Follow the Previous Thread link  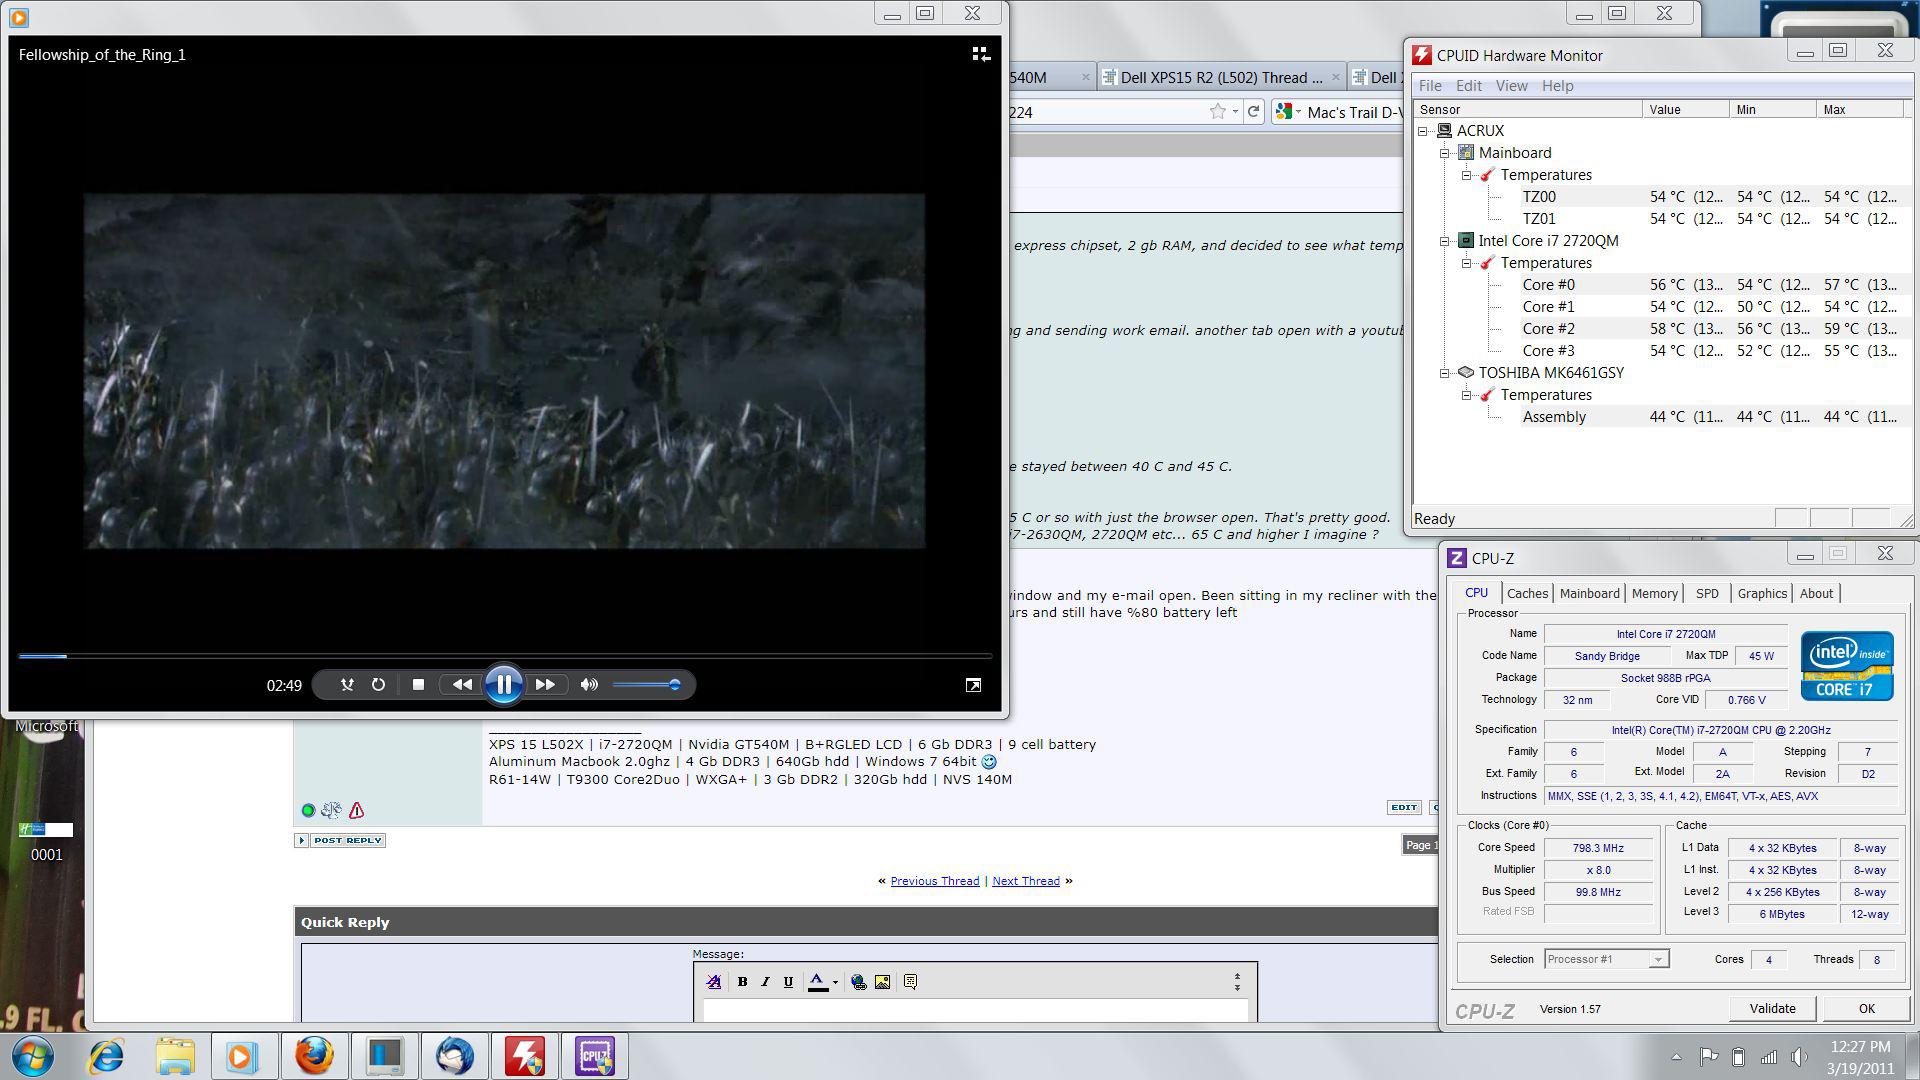(934, 881)
